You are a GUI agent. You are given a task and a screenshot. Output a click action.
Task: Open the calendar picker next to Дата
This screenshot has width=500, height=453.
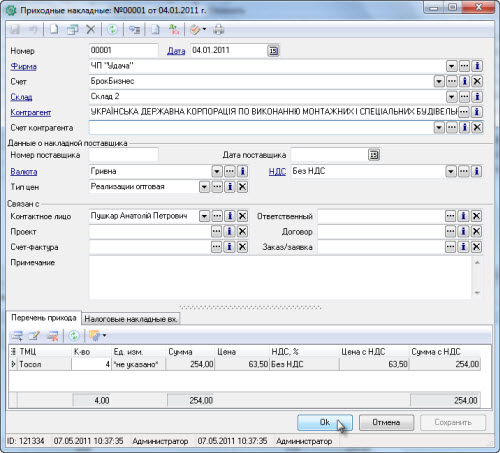tap(273, 51)
